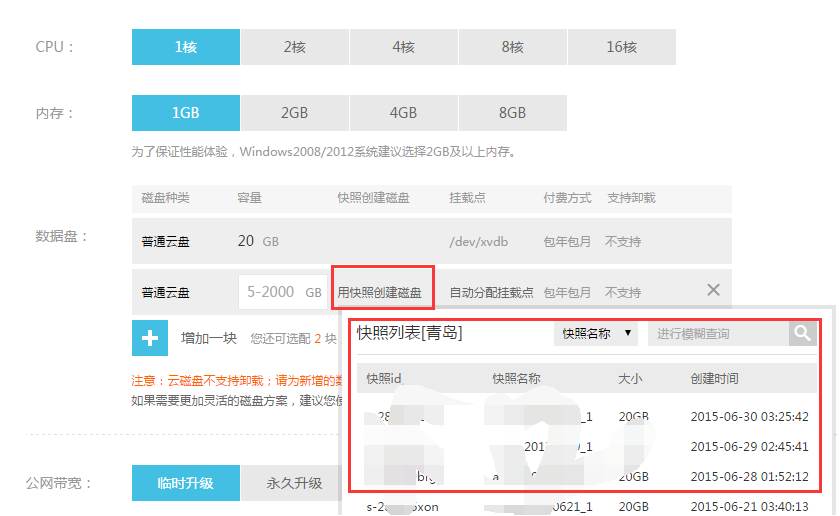This screenshot has height=516, width=840.
Task: Select the 1核 CPU option
Action: [186, 47]
